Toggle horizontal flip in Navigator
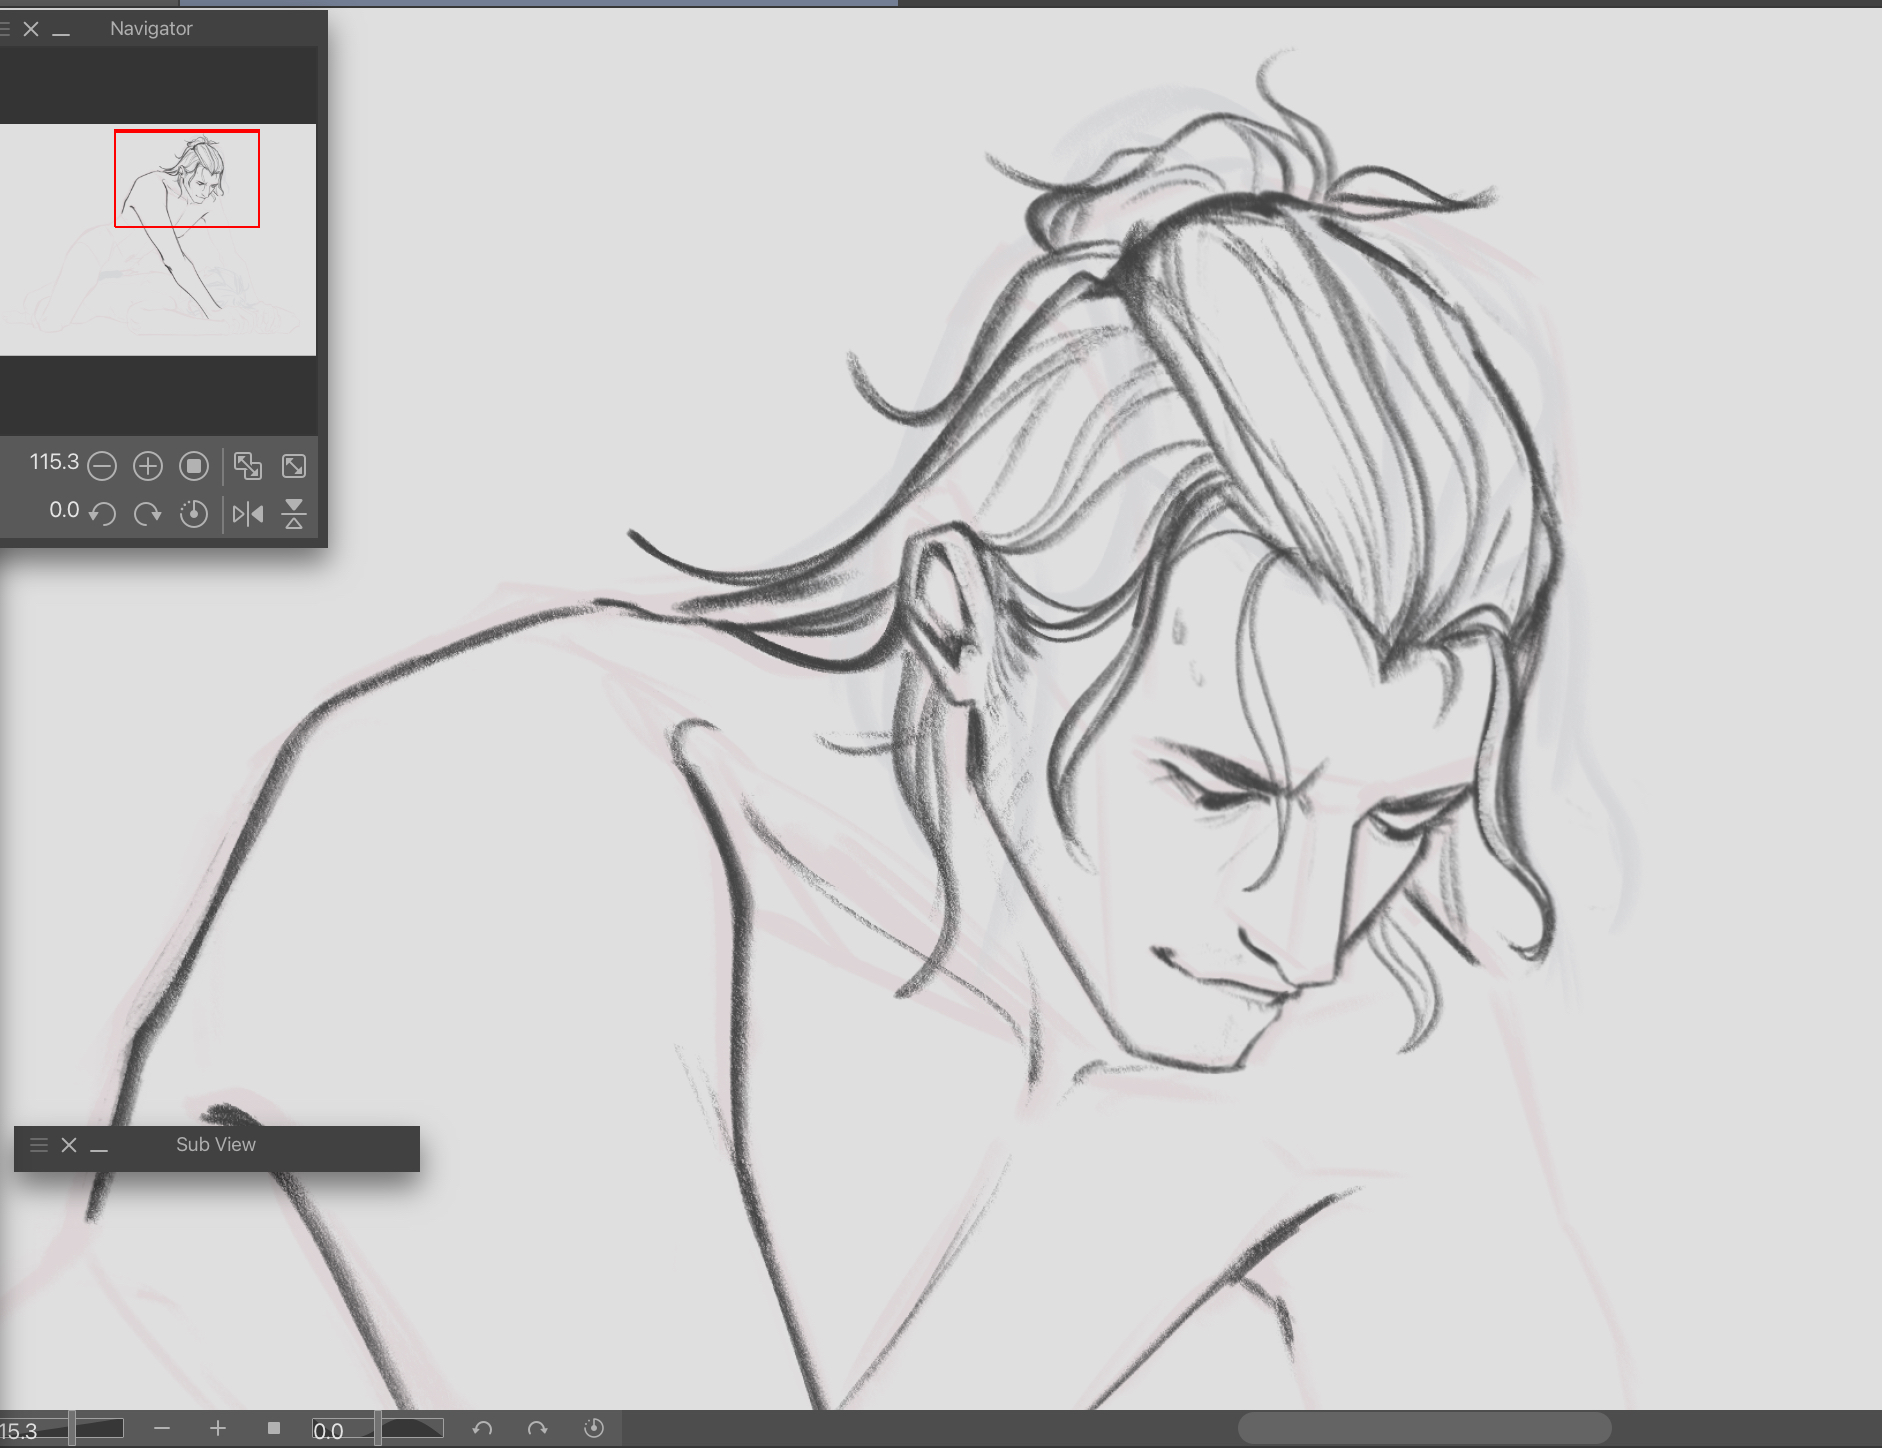This screenshot has height=1448, width=1882. coord(247,514)
